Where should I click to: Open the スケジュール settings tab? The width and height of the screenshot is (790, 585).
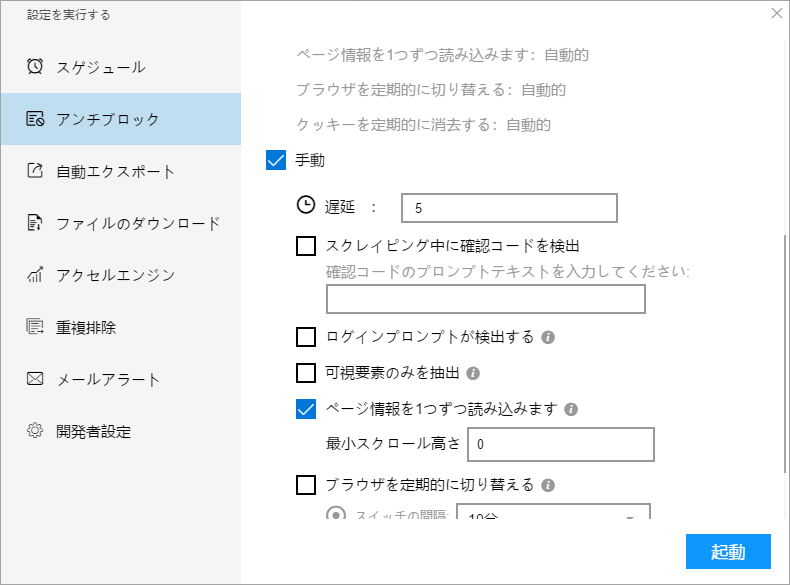point(100,67)
